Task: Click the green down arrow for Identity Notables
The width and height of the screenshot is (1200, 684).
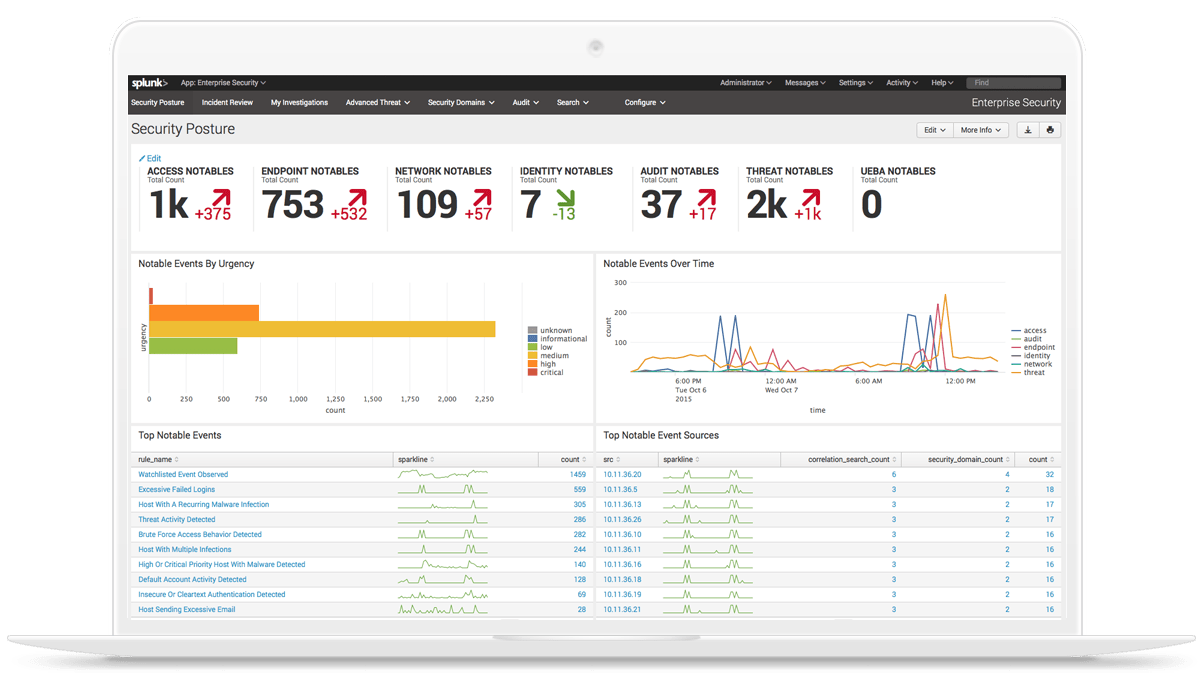Action: click(565, 197)
